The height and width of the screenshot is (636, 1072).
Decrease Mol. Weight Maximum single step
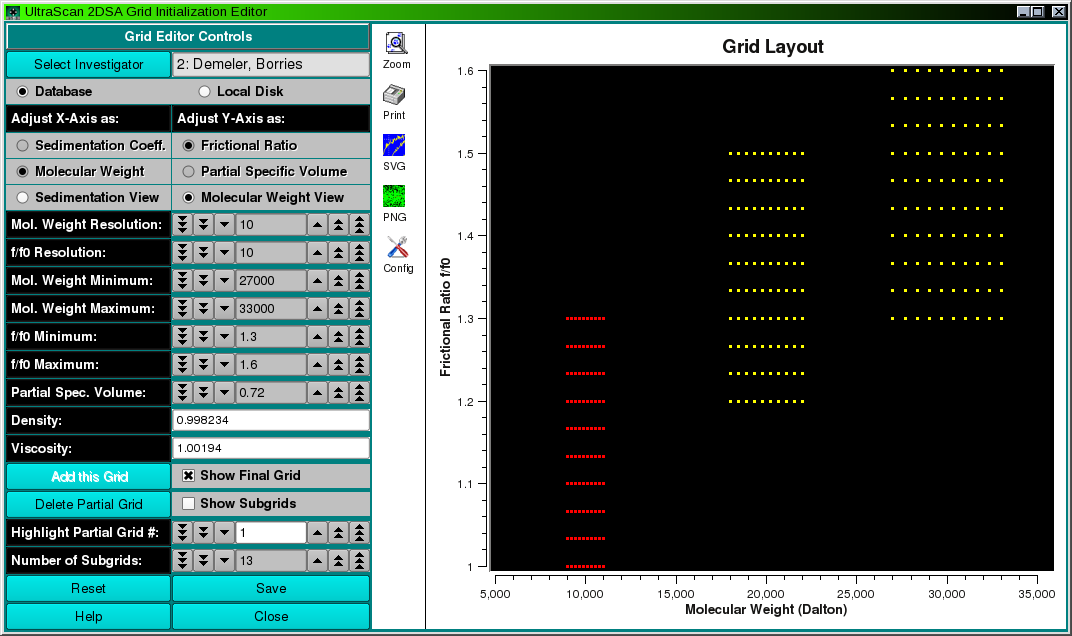[x=224, y=308]
